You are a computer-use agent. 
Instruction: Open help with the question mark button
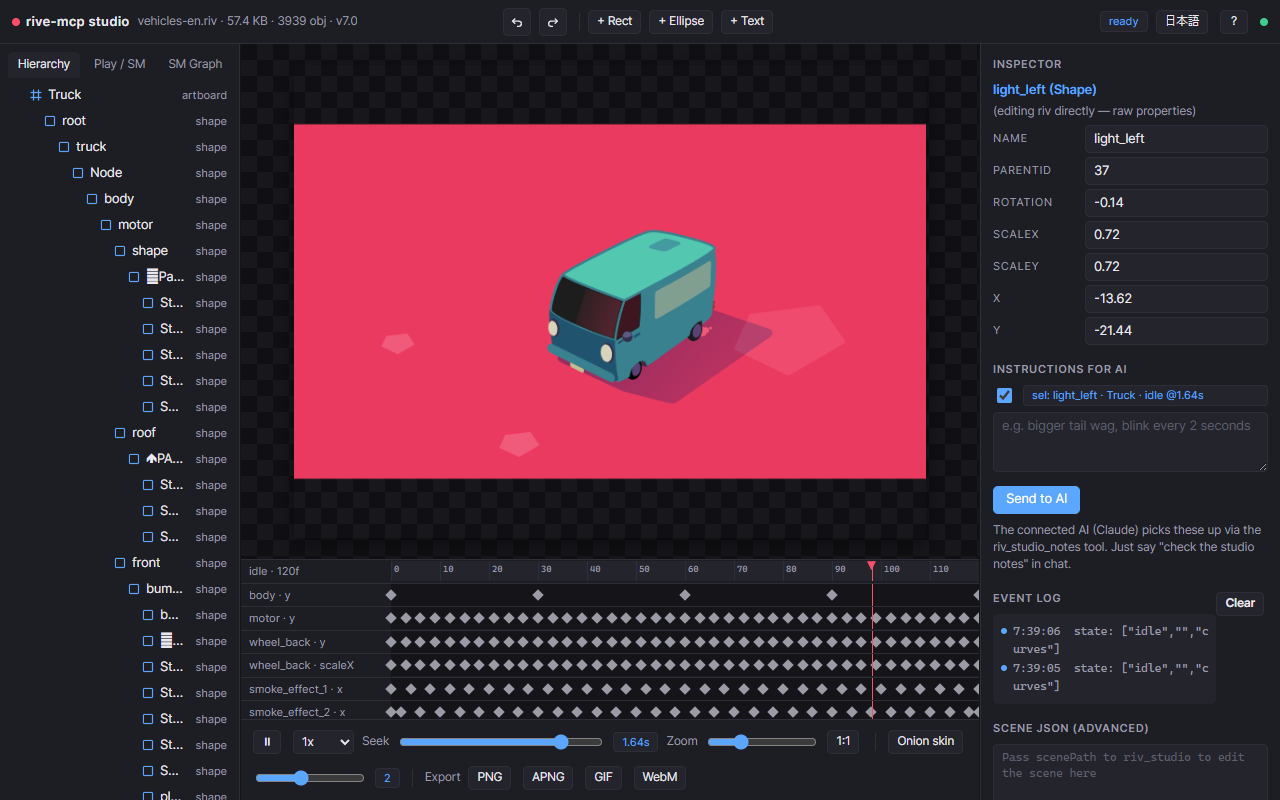point(1233,21)
